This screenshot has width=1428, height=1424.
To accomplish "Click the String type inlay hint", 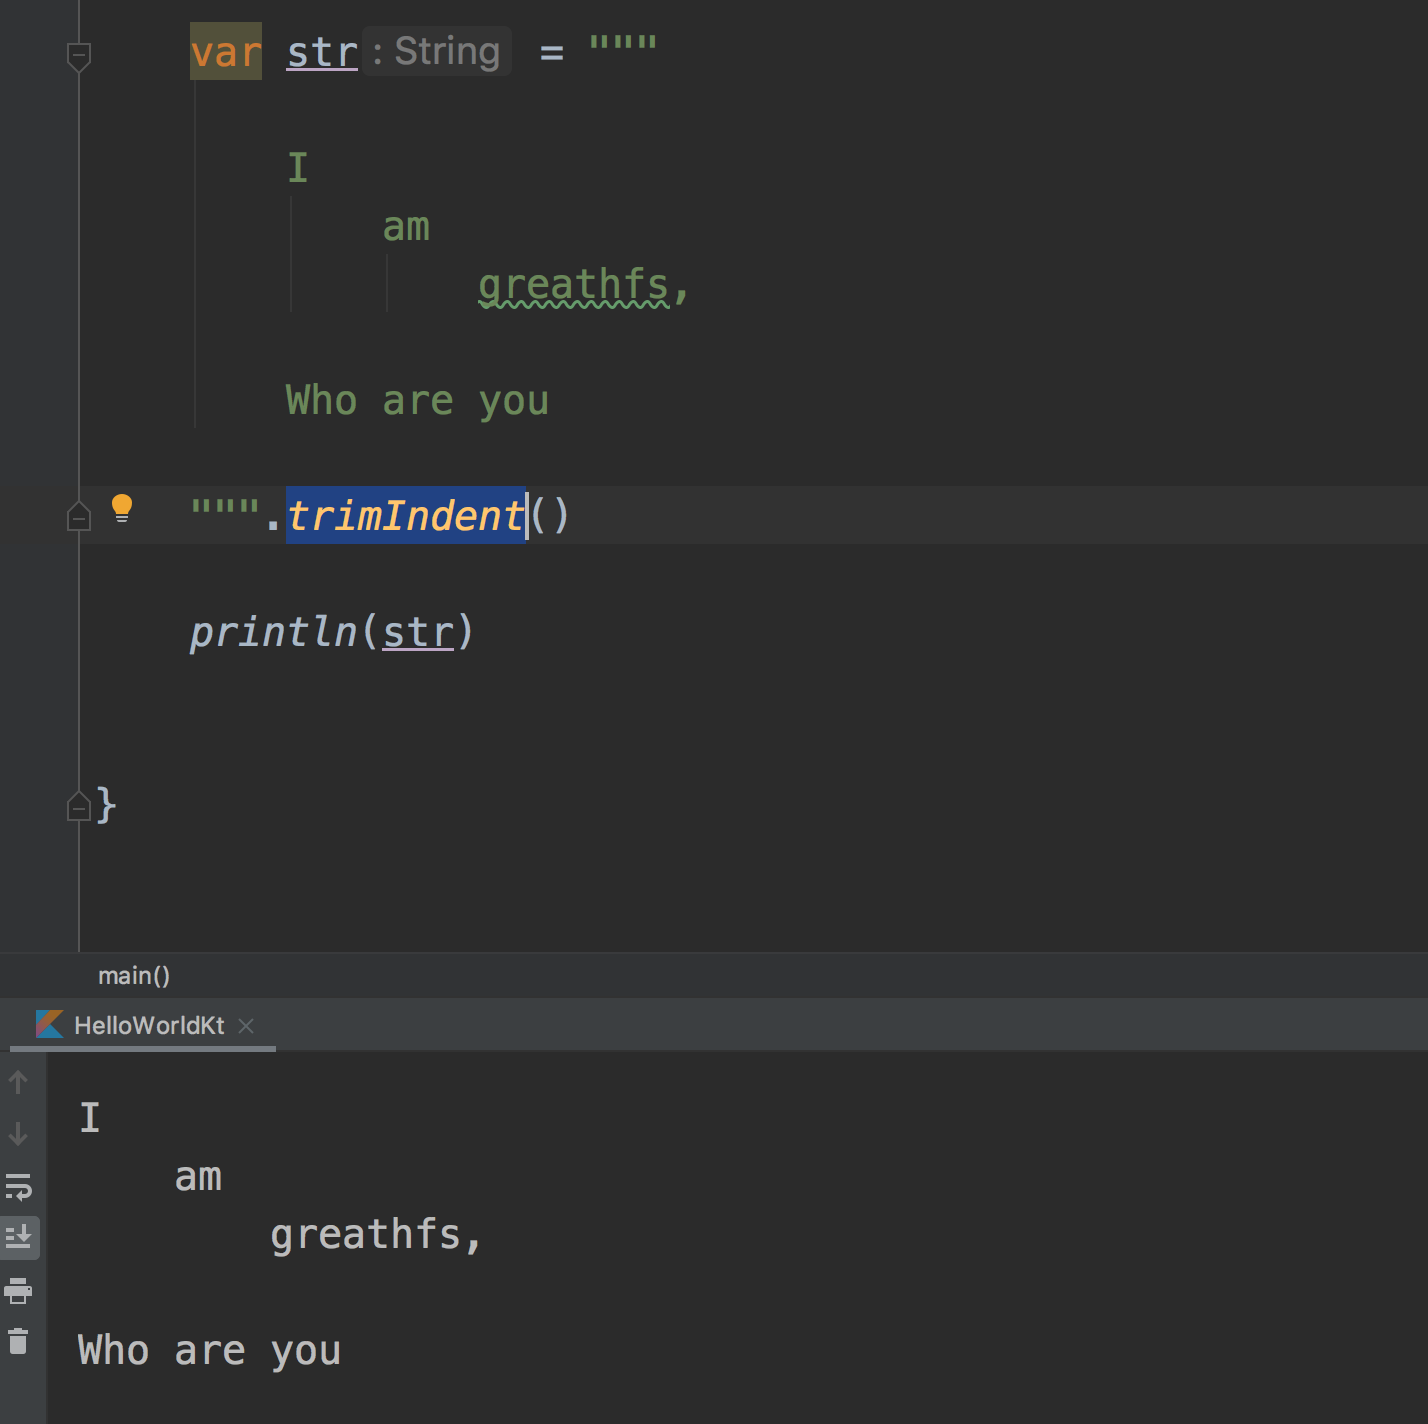I will point(437,51).
